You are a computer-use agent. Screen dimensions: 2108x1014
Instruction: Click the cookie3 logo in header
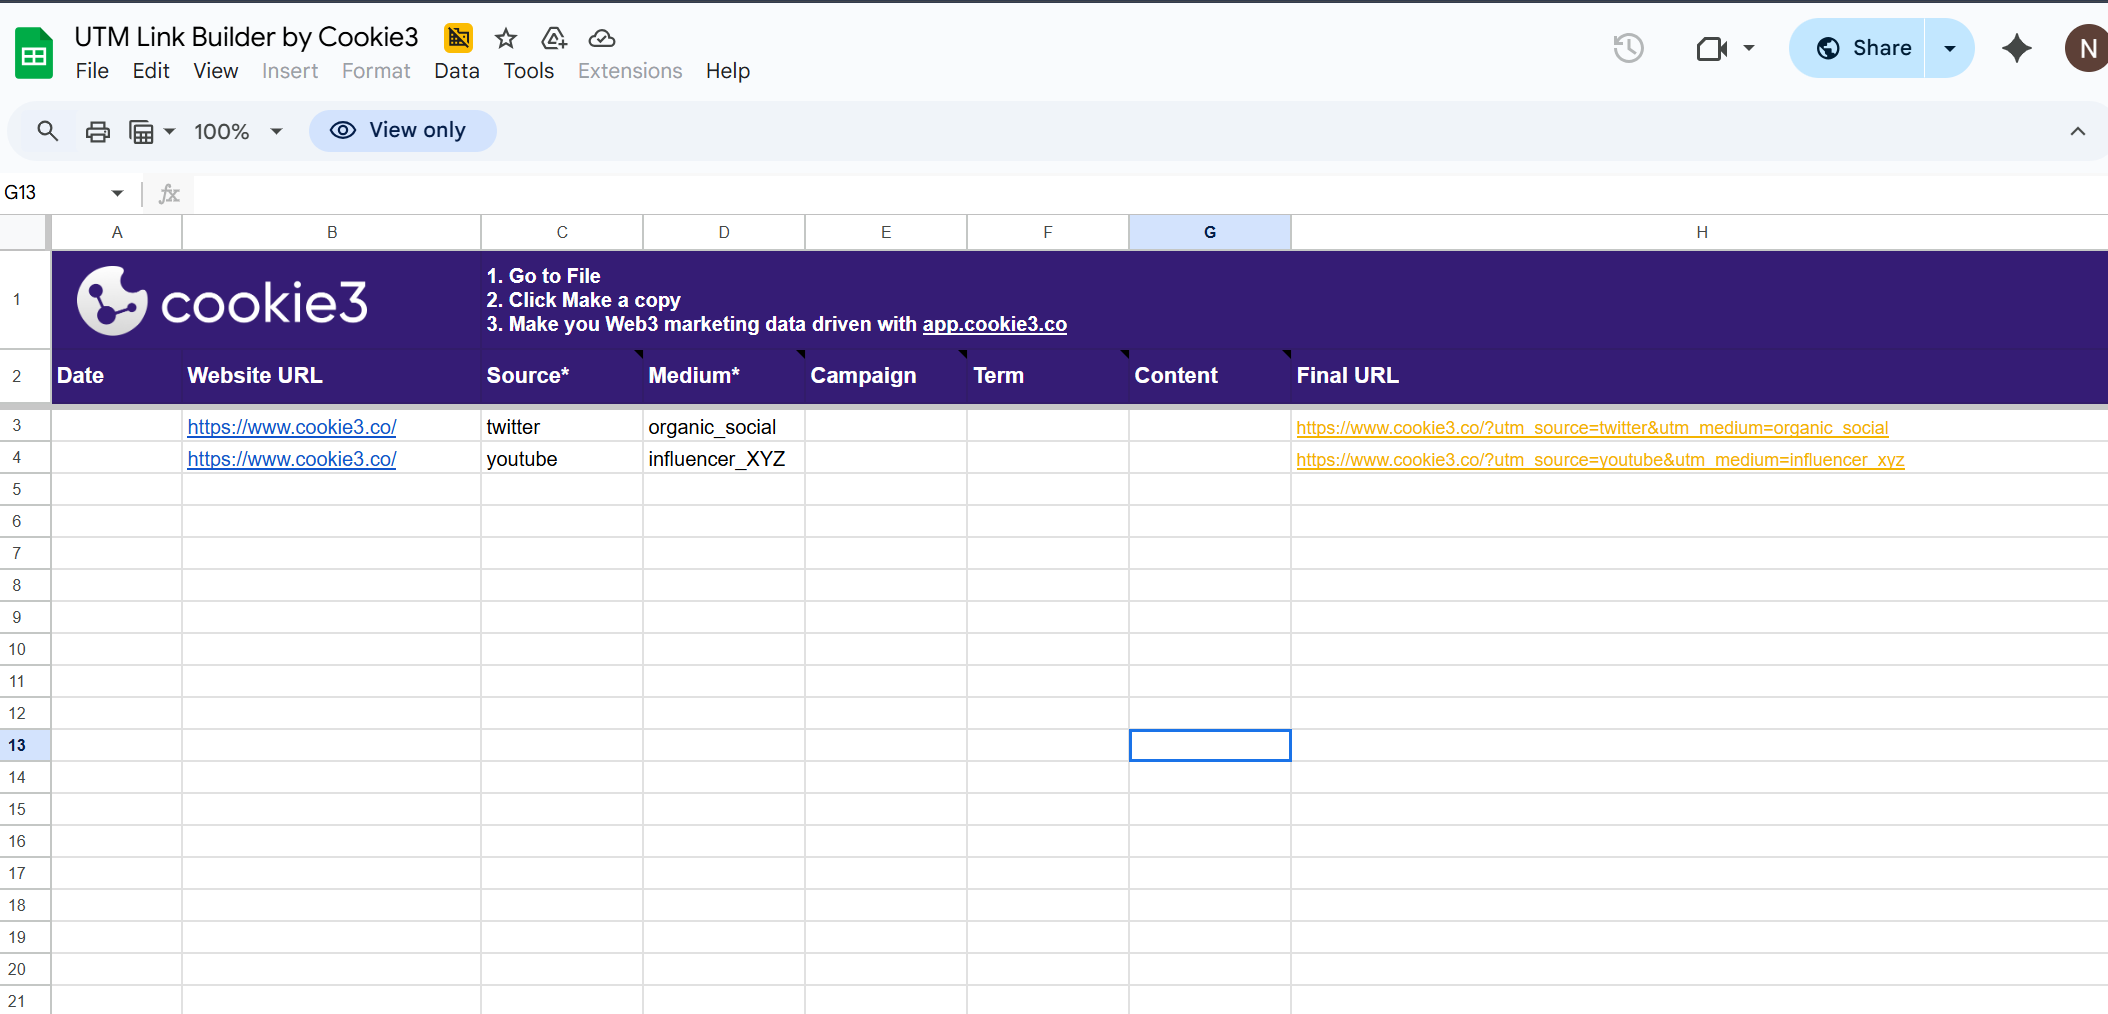[222, 300]
